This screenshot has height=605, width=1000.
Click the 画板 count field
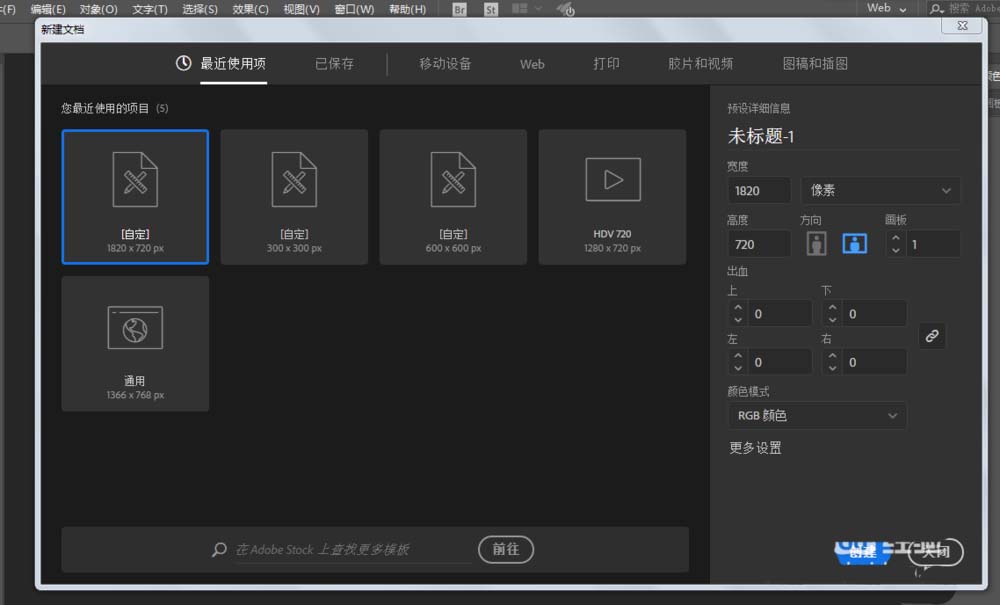pyautogui.click(x=933, y=244)
